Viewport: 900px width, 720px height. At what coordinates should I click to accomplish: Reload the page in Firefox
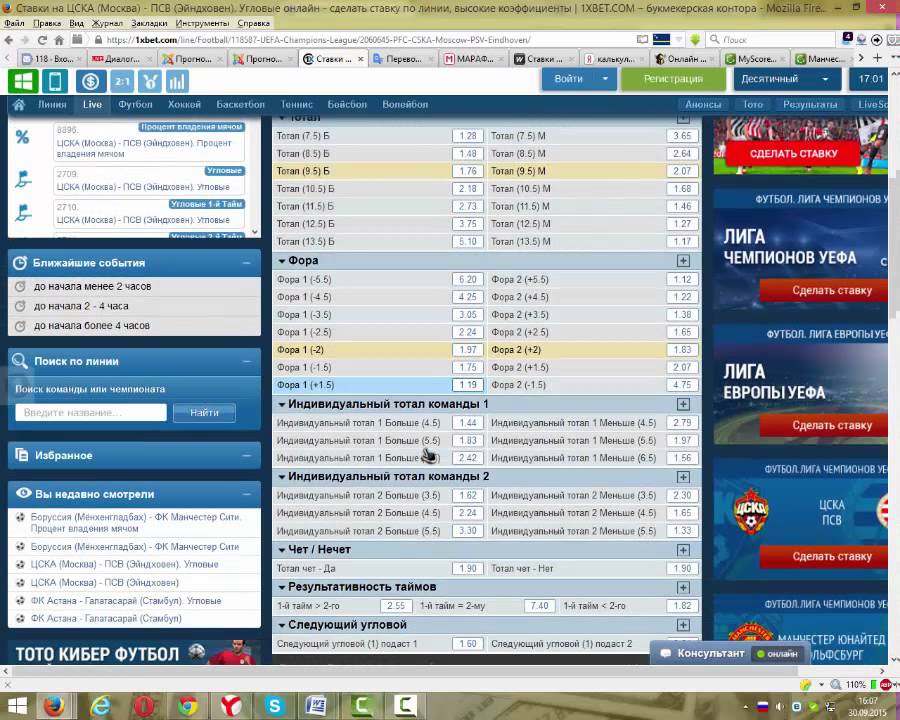click(42, 40)
